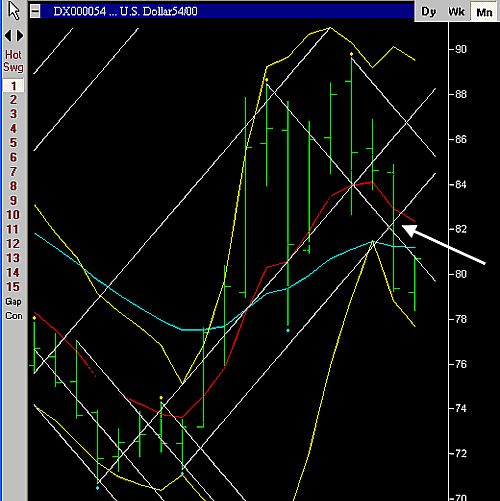Switch to the Mn monthly tab
The height and width of the screenshot is (501, 500).
point(484,12)
